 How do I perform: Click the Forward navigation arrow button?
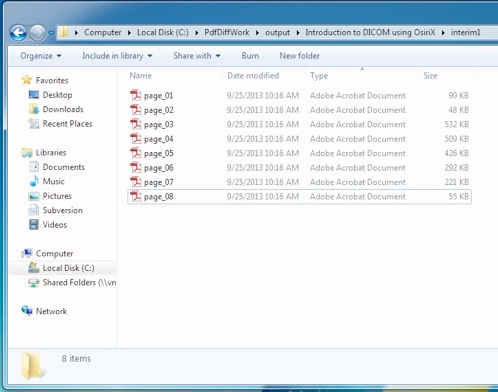(38, 33)
